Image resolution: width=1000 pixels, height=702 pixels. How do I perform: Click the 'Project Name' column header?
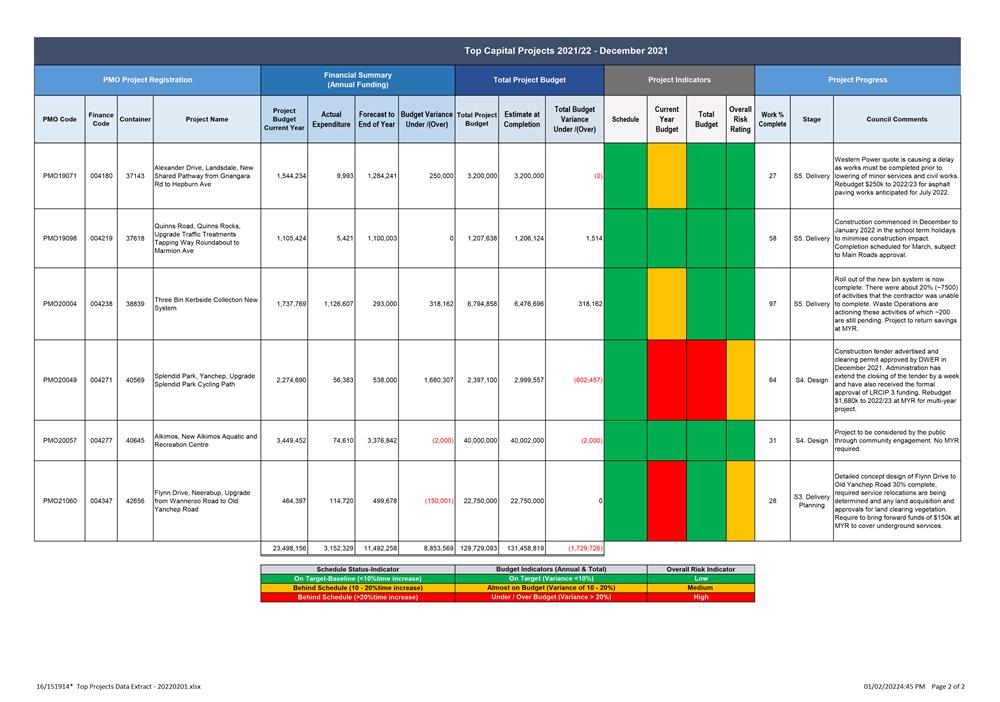207,119
